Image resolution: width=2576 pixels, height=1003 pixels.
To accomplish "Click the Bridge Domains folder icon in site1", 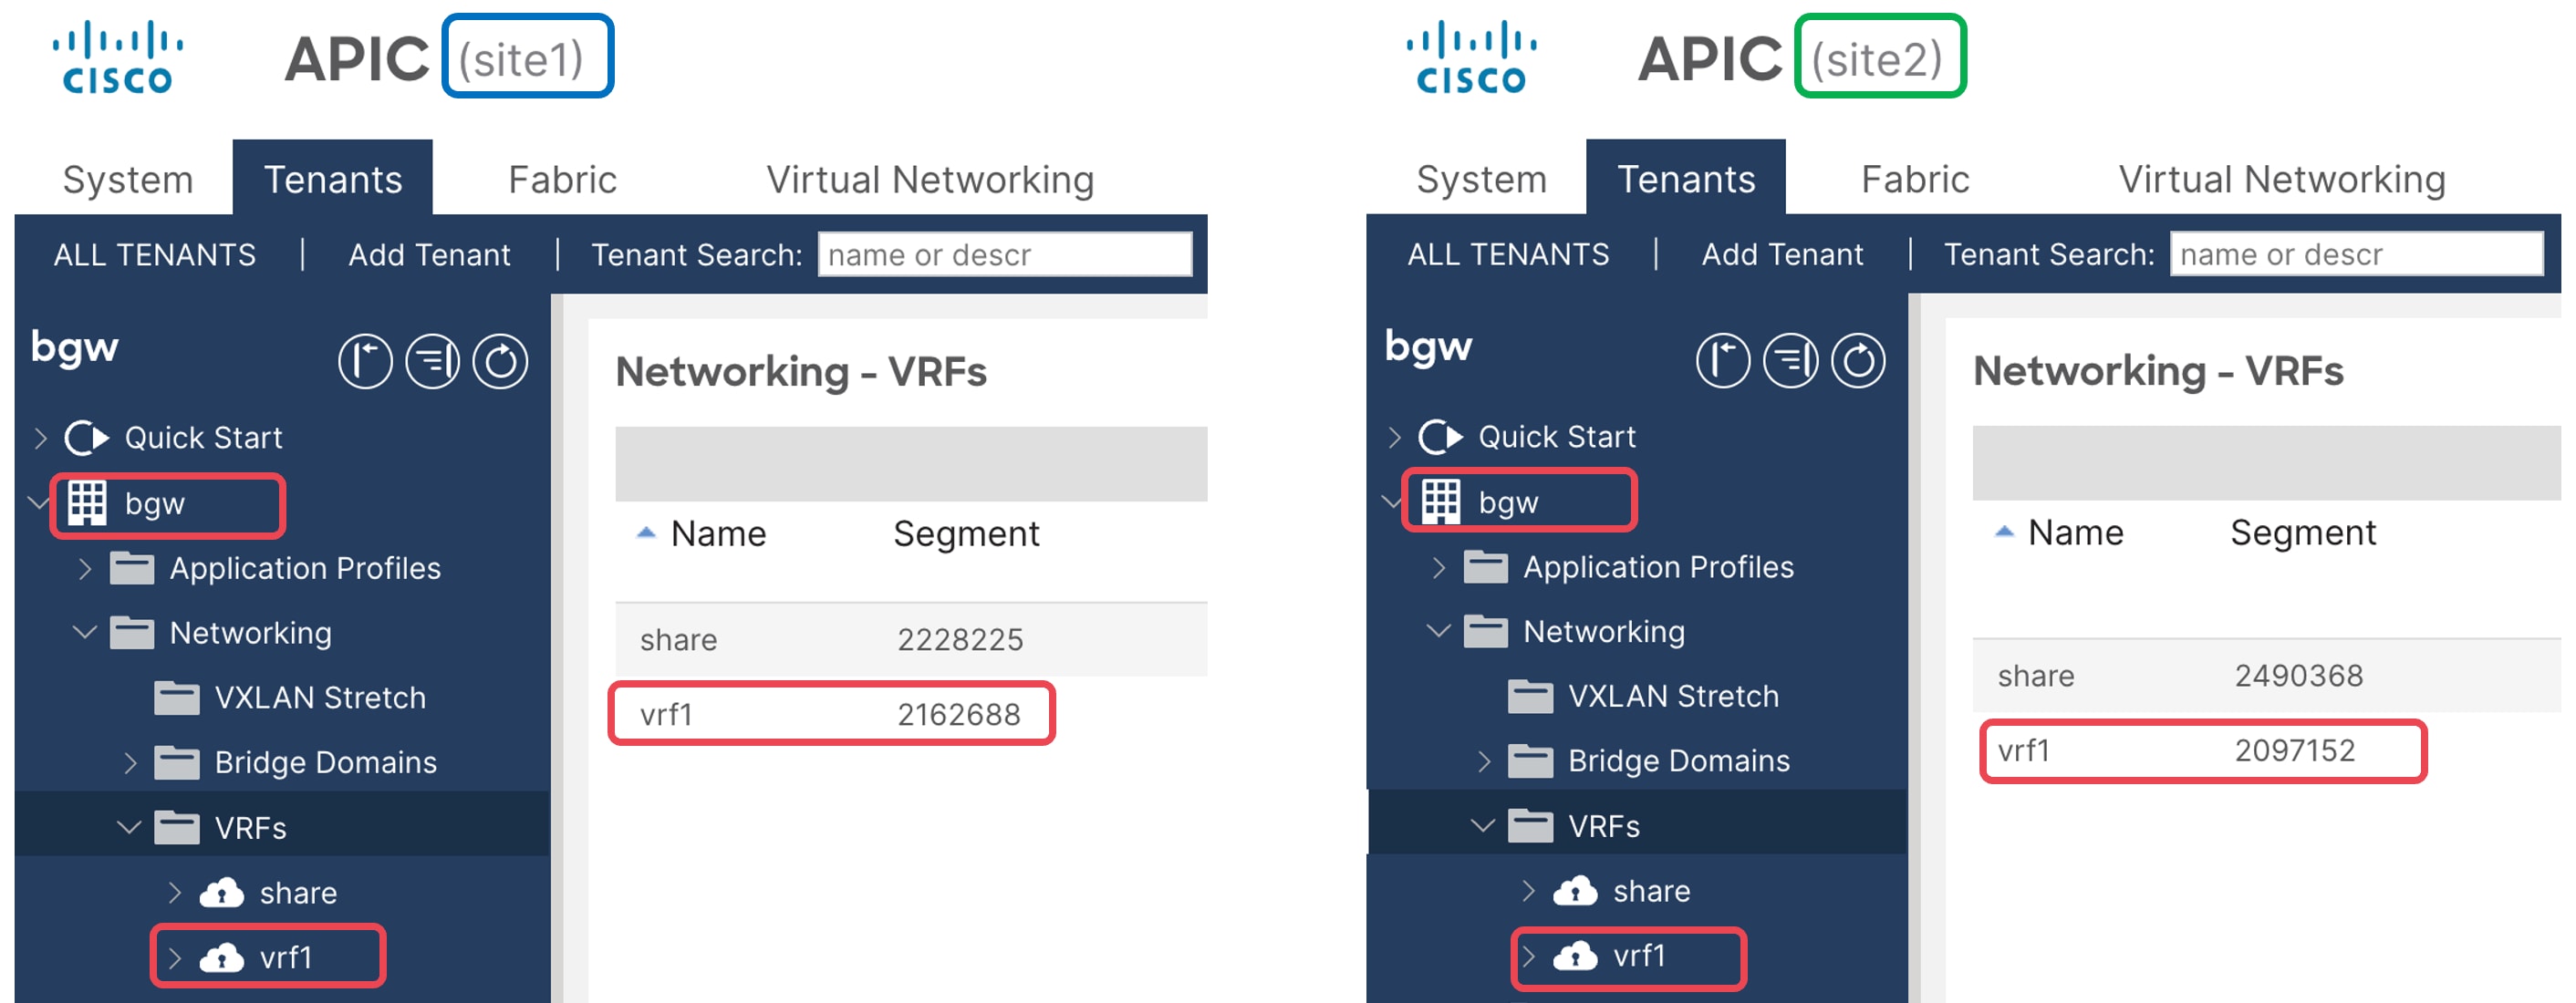I will click(177, 763).
